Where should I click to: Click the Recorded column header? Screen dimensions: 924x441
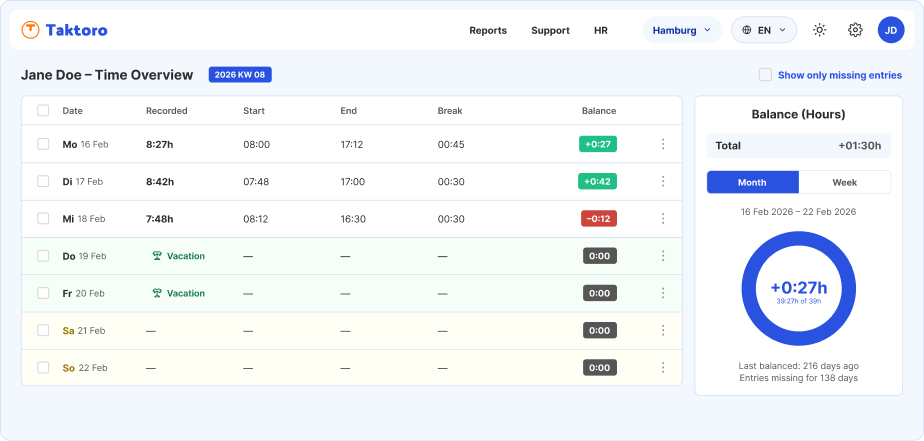coord(167,110)
